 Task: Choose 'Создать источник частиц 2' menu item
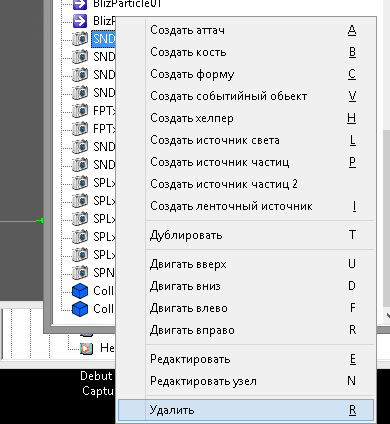tap(246, 184)
